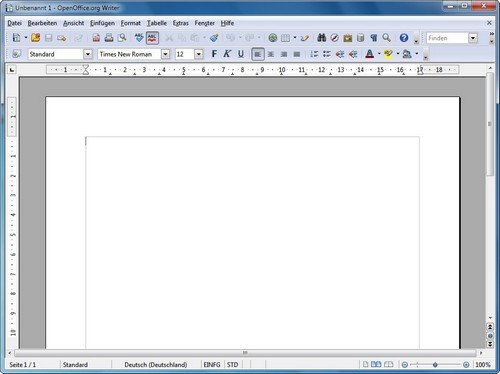Screen dimensions: 500x374
Task: Expand font size 12 dropdown
Action: tap(199, 54)
